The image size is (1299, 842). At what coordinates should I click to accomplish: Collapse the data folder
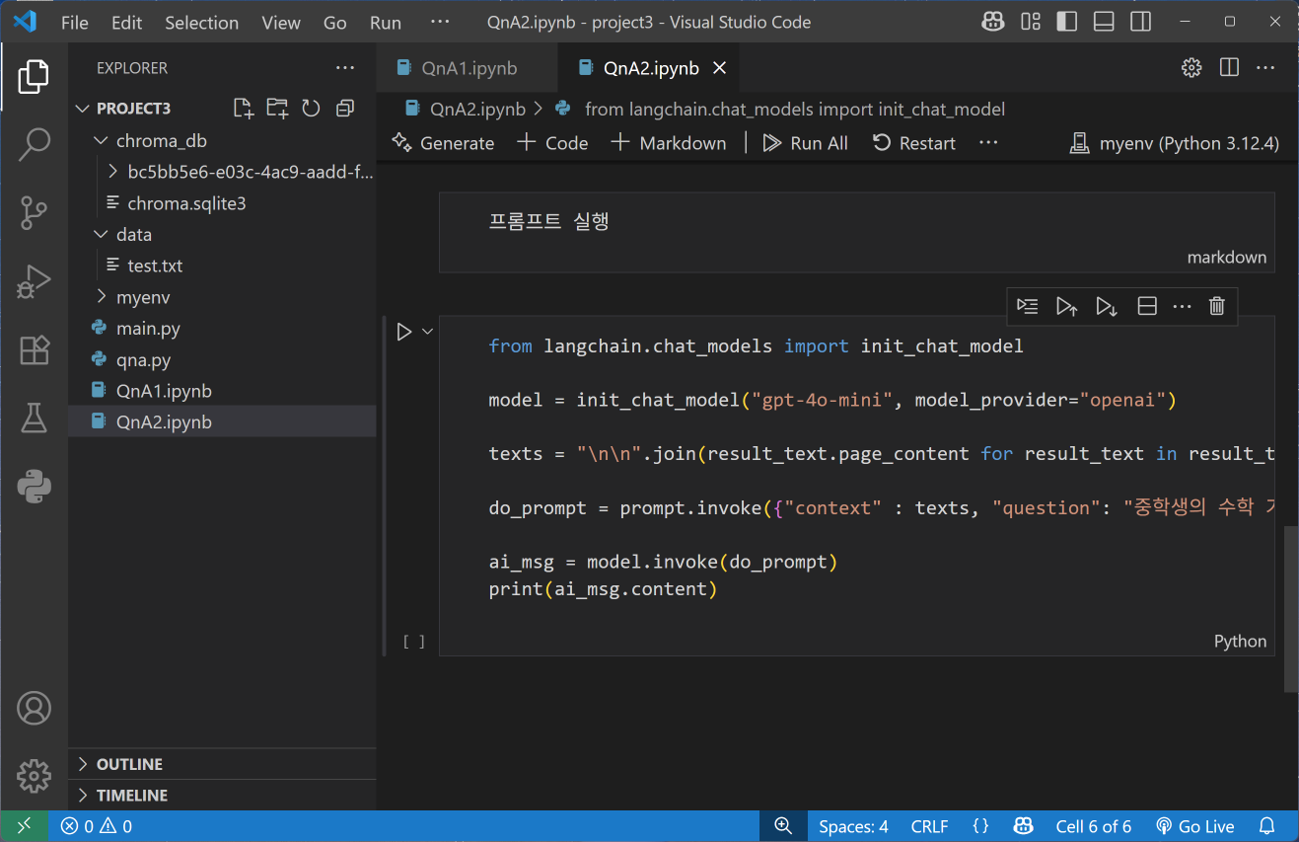(x=101, y=235)
